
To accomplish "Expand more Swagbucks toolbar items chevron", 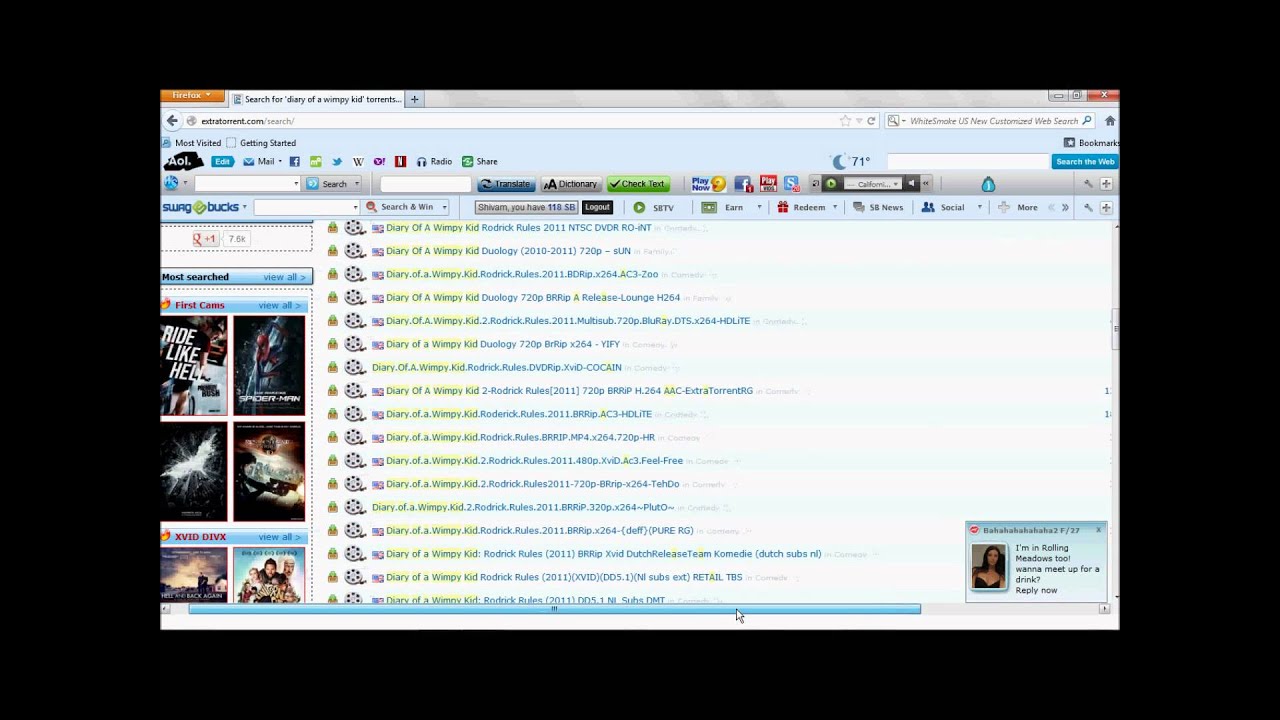I will coord(1065,208).
